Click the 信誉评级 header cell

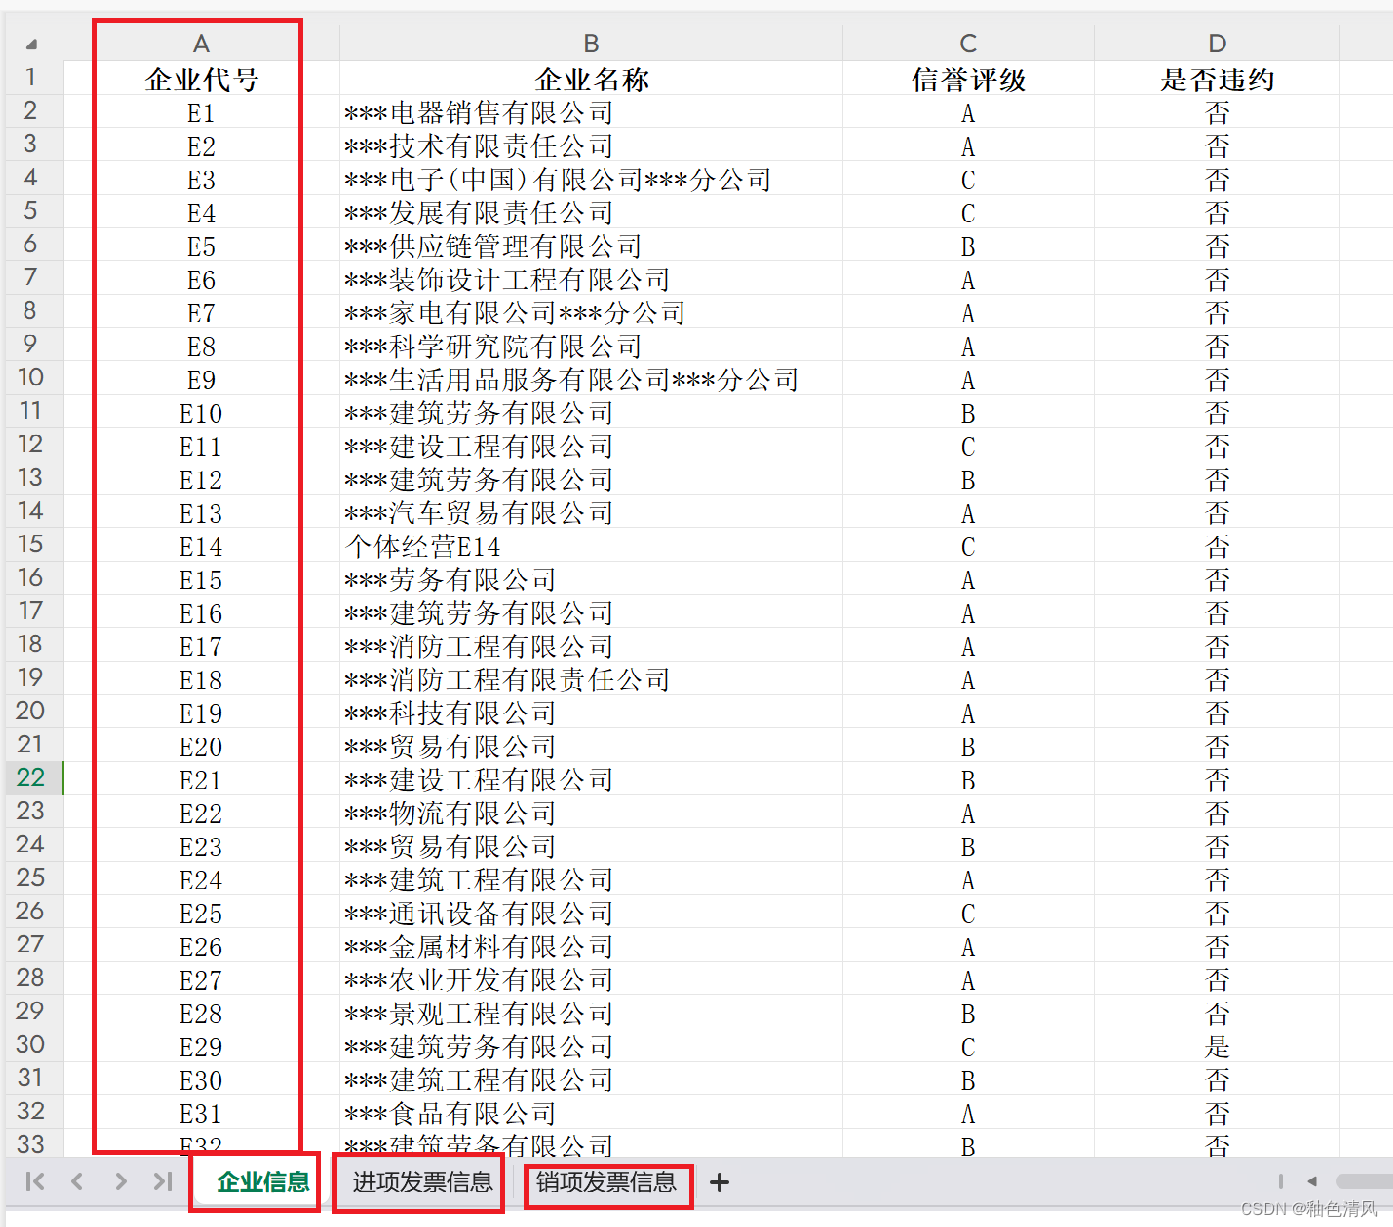pyautogui.click(x=968, y=78)
